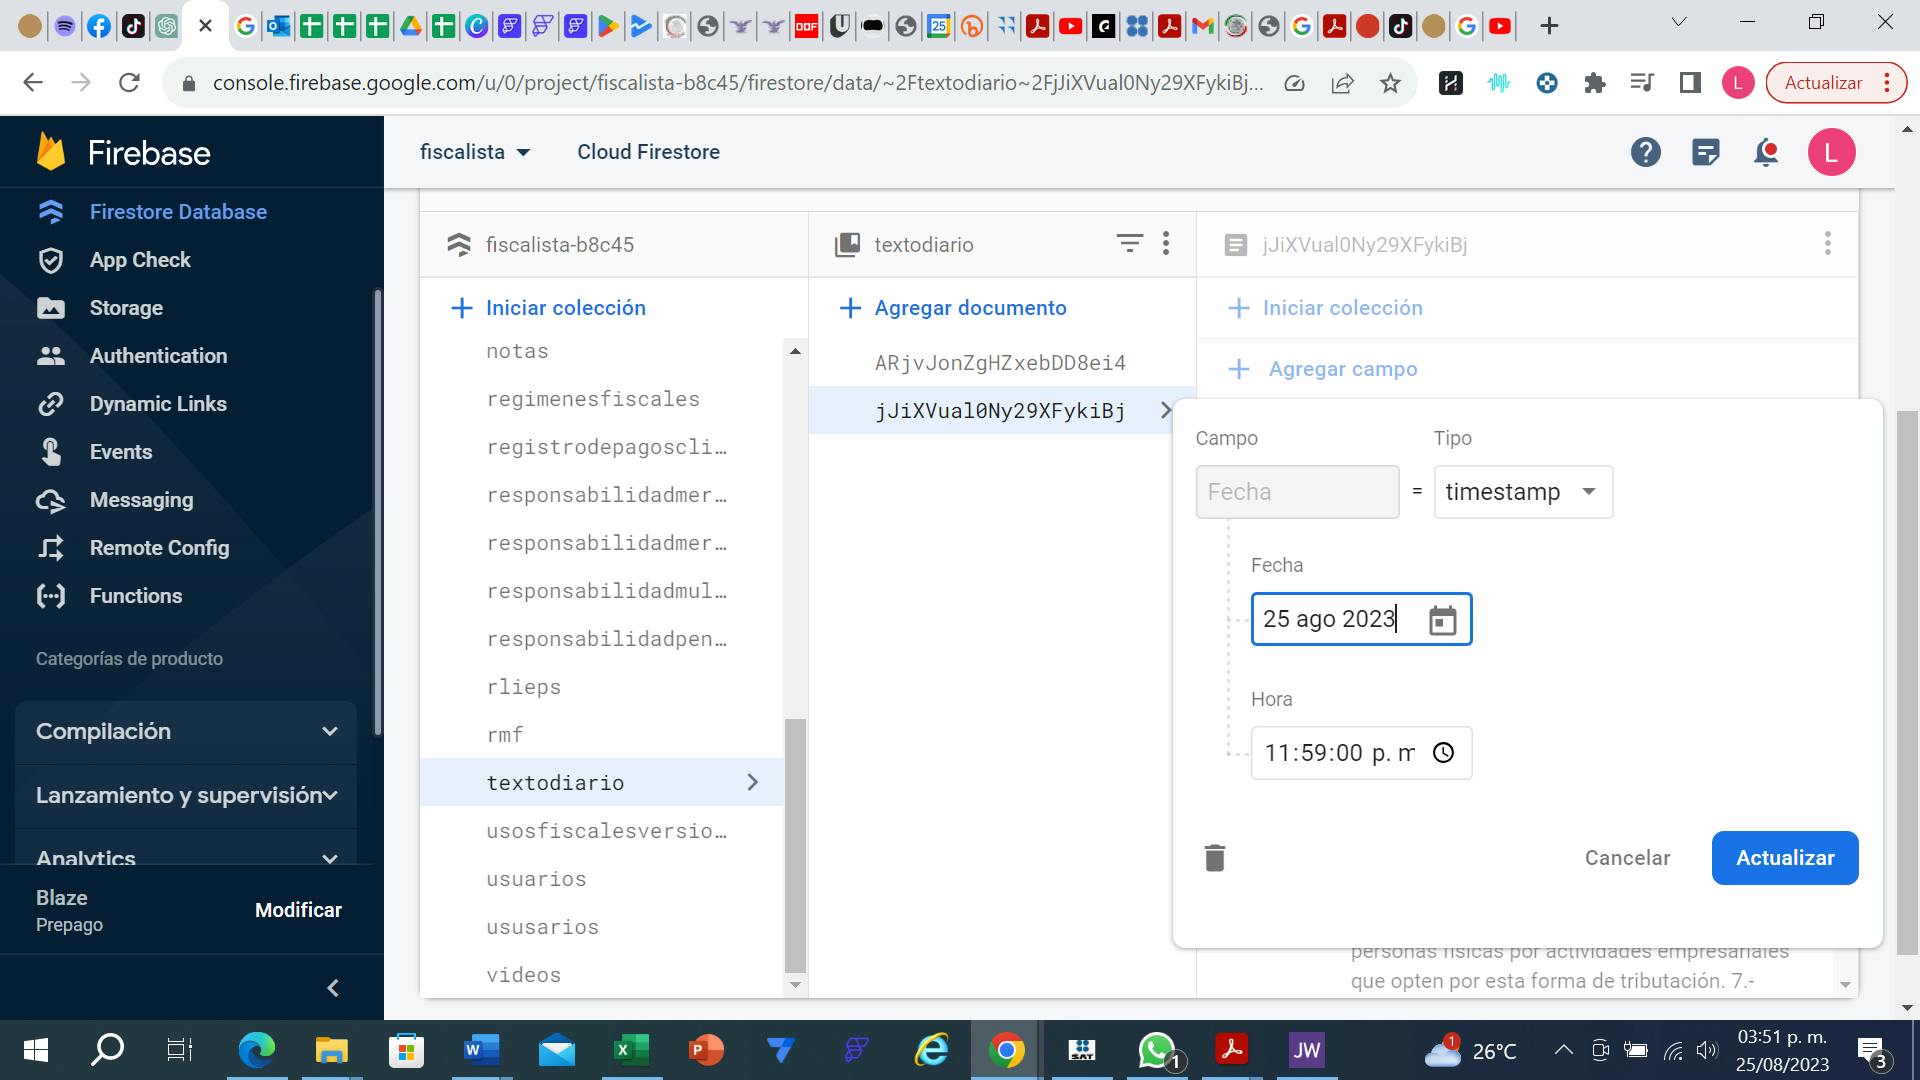Image resolution: width=1920 pixels, height=1080 pixels.
Task: Expand the Compilación category
Action: tap(186, 731)
